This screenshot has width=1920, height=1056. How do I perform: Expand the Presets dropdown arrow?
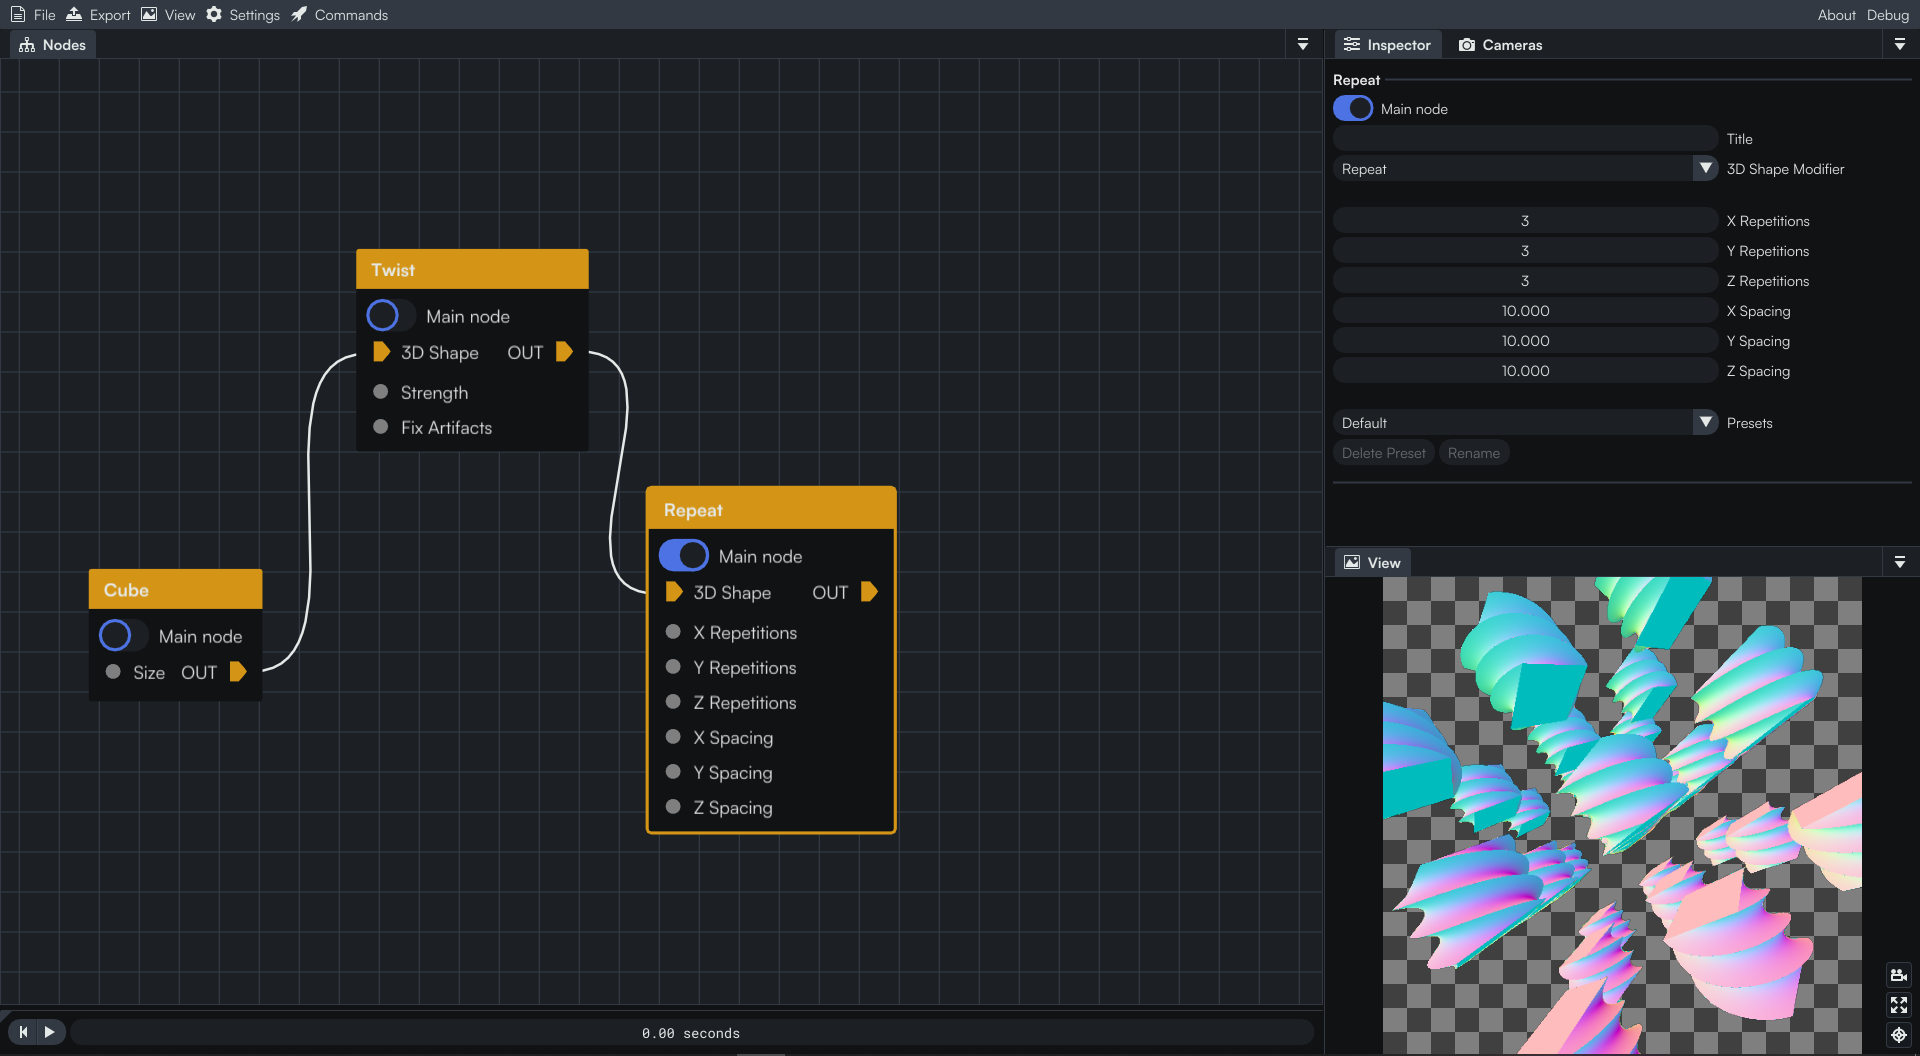(x=1706, y=423)
